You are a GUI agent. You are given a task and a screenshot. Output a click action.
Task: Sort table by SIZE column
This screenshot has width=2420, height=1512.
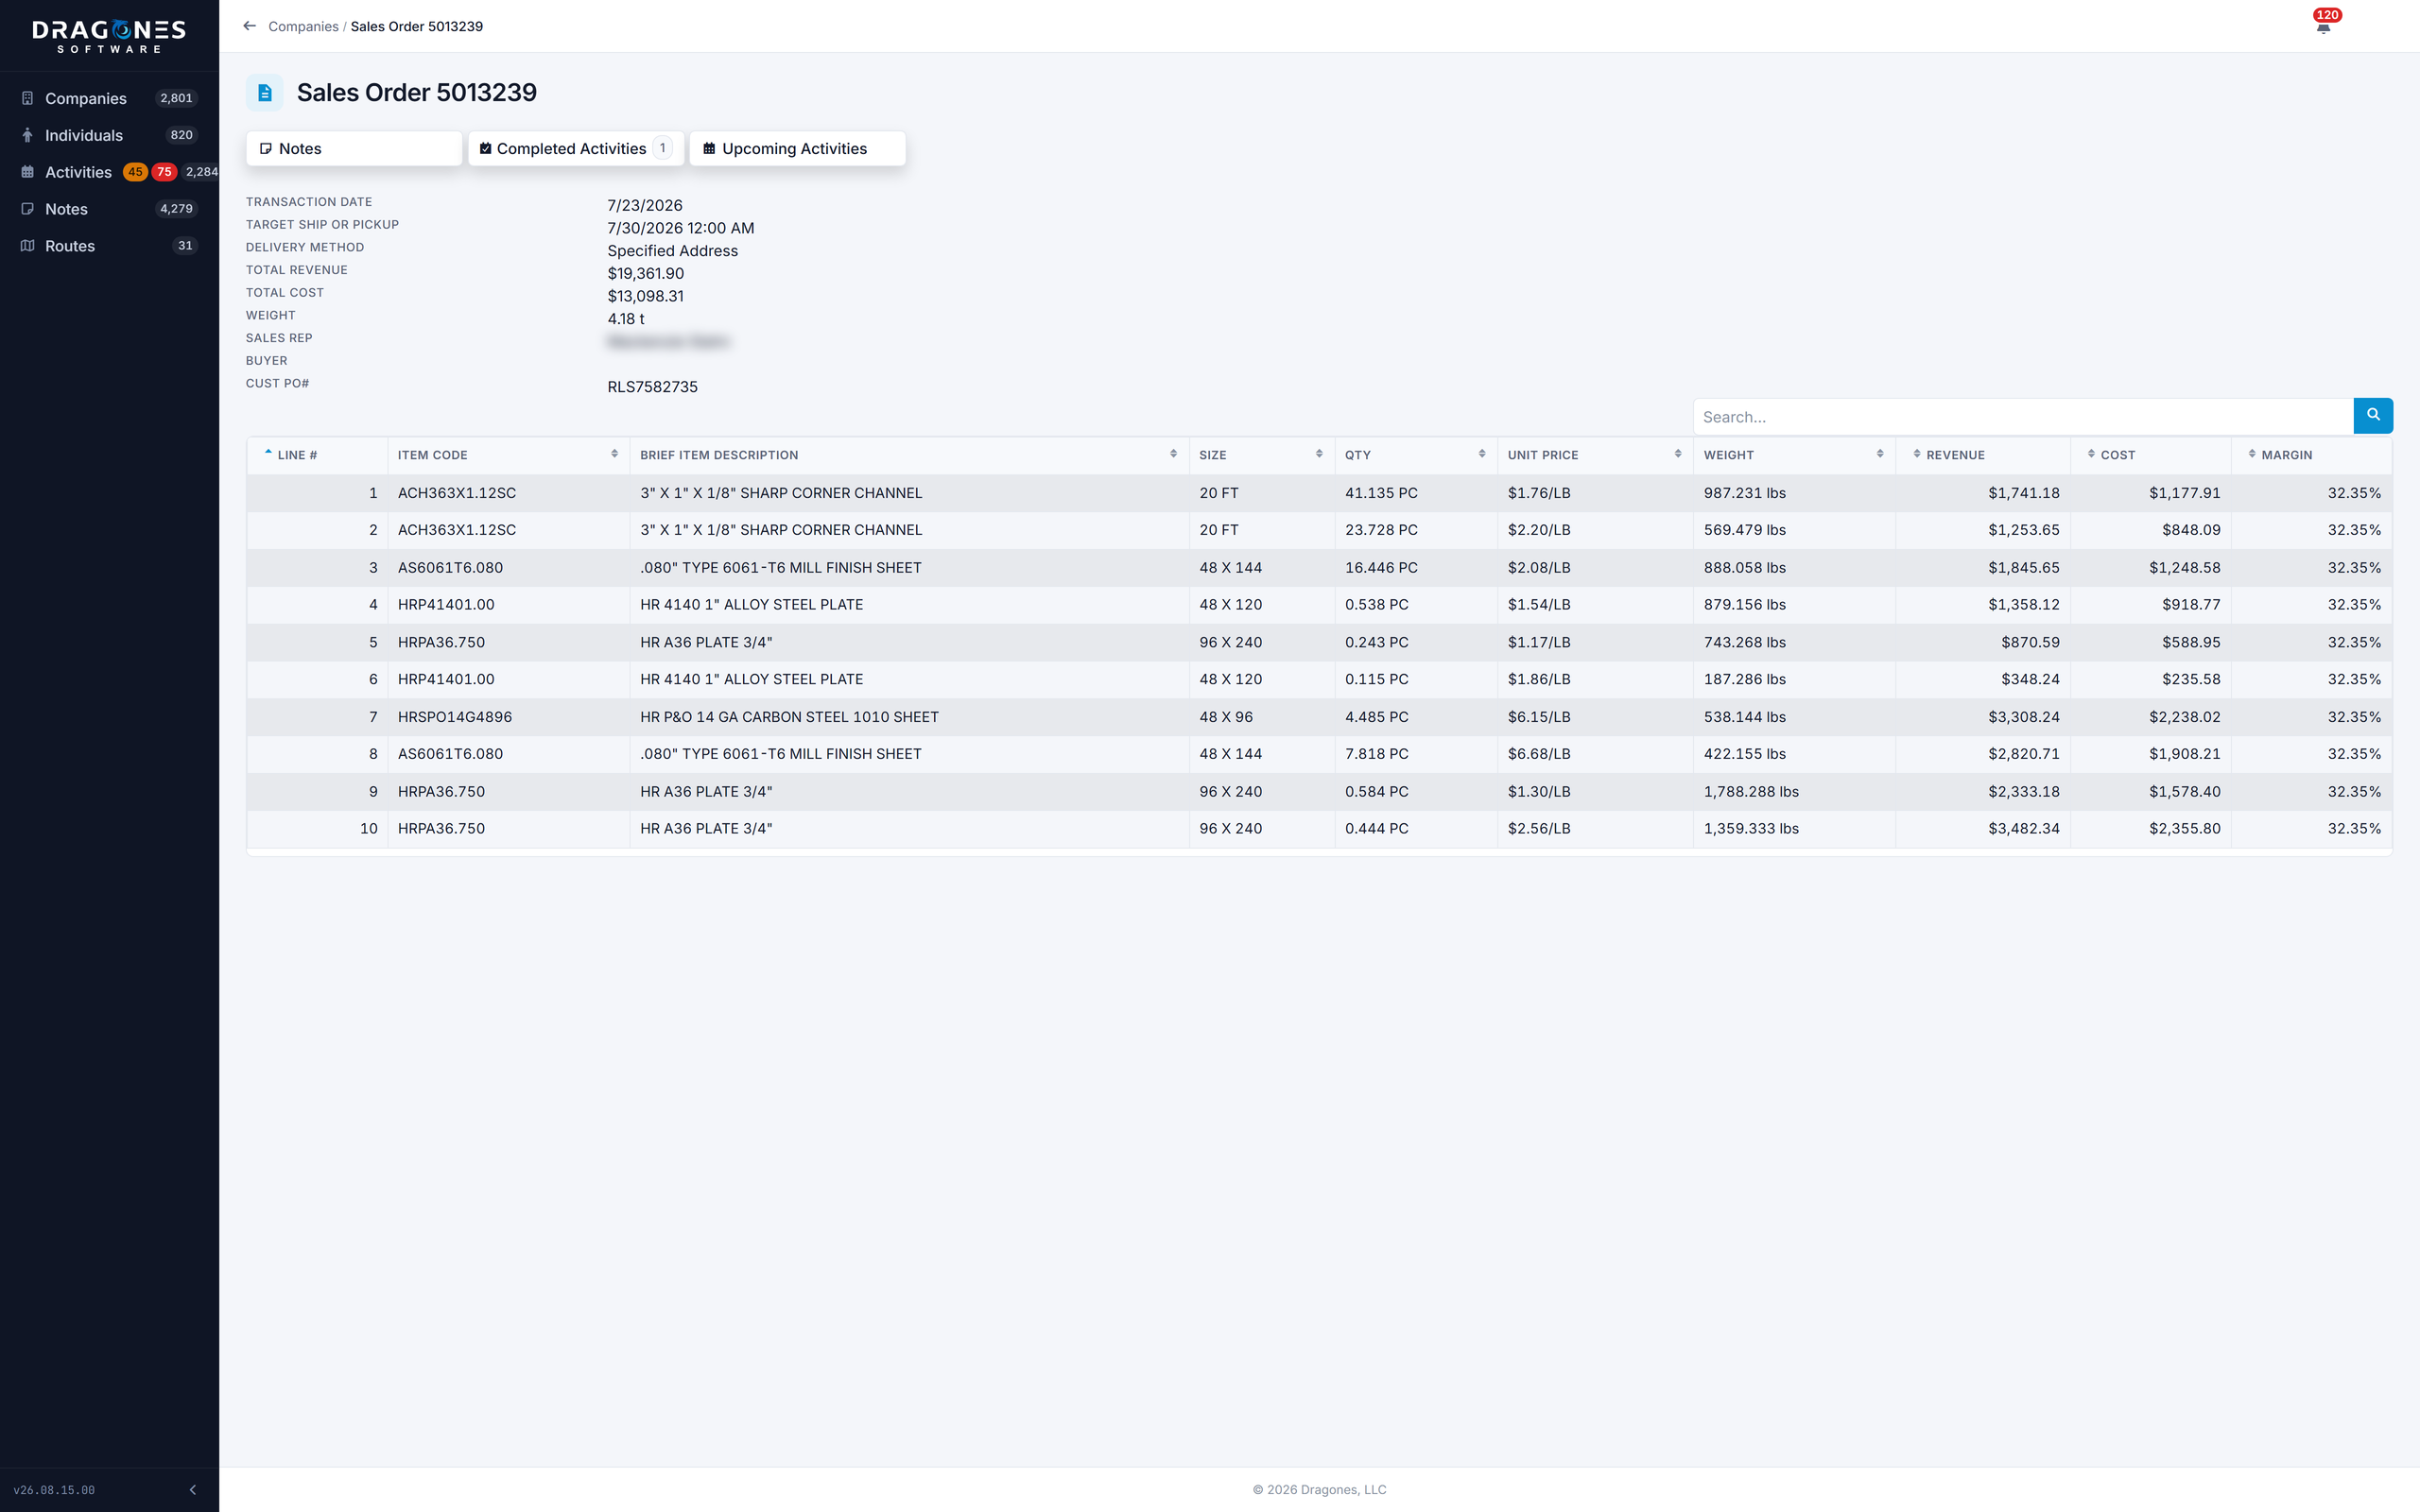pyautogui.click(x=1261, y=455)
